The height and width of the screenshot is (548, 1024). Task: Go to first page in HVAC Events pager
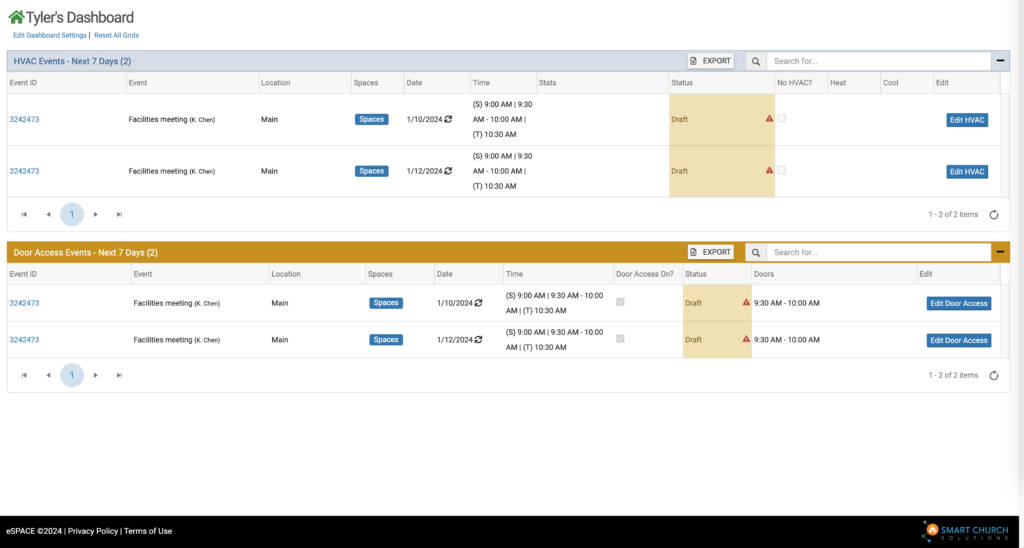(24, 214)
